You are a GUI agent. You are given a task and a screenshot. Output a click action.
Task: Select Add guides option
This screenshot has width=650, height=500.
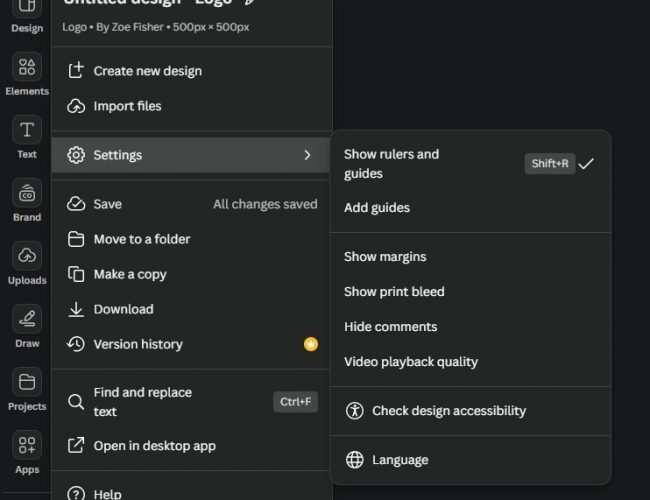pyautogui.click(x=377, y=208)
